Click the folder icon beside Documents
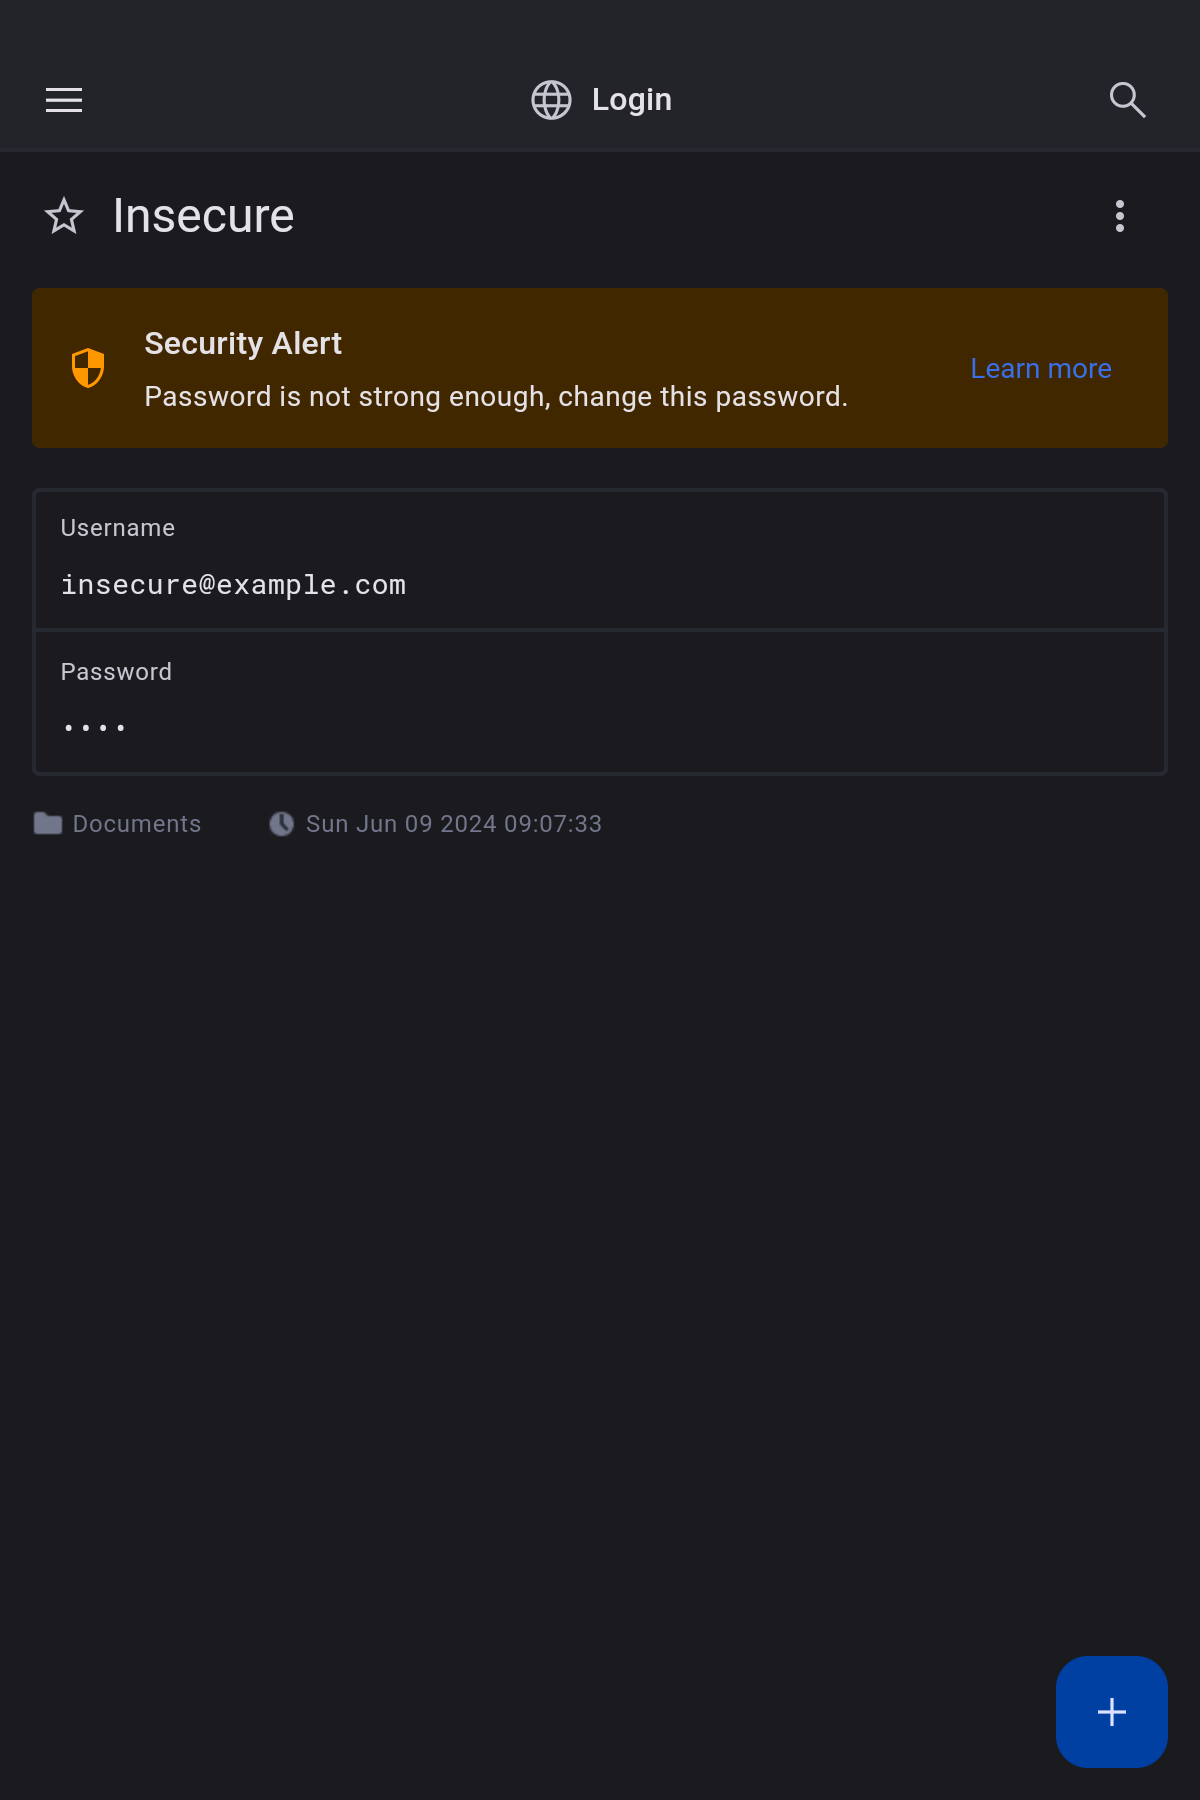This screenshot has height=1800, width=1200. (48, 824)
